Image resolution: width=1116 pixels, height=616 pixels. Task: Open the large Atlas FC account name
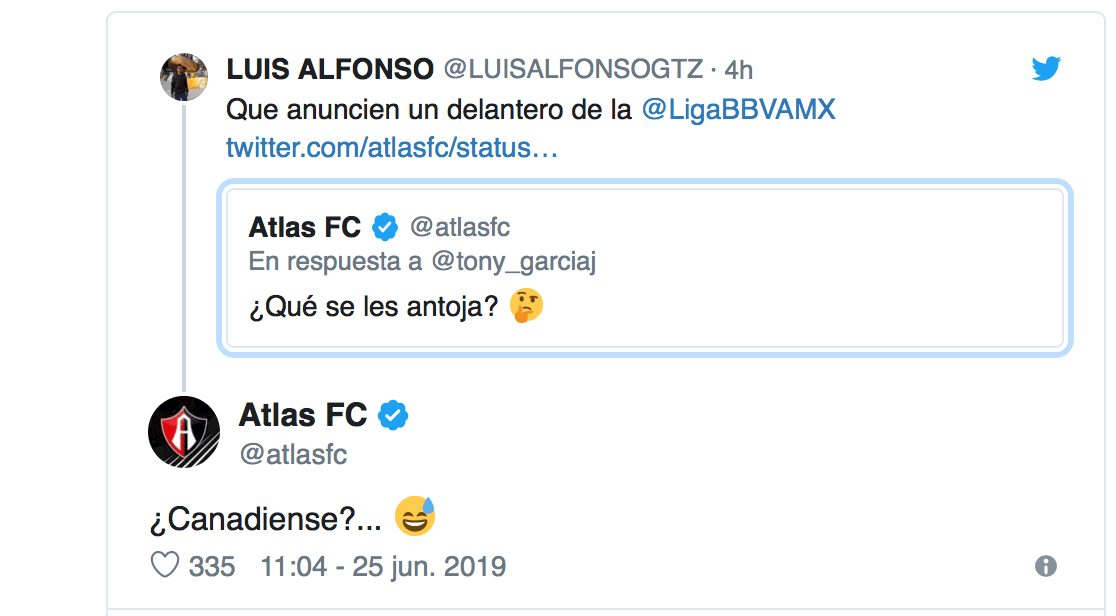point(303,415)
